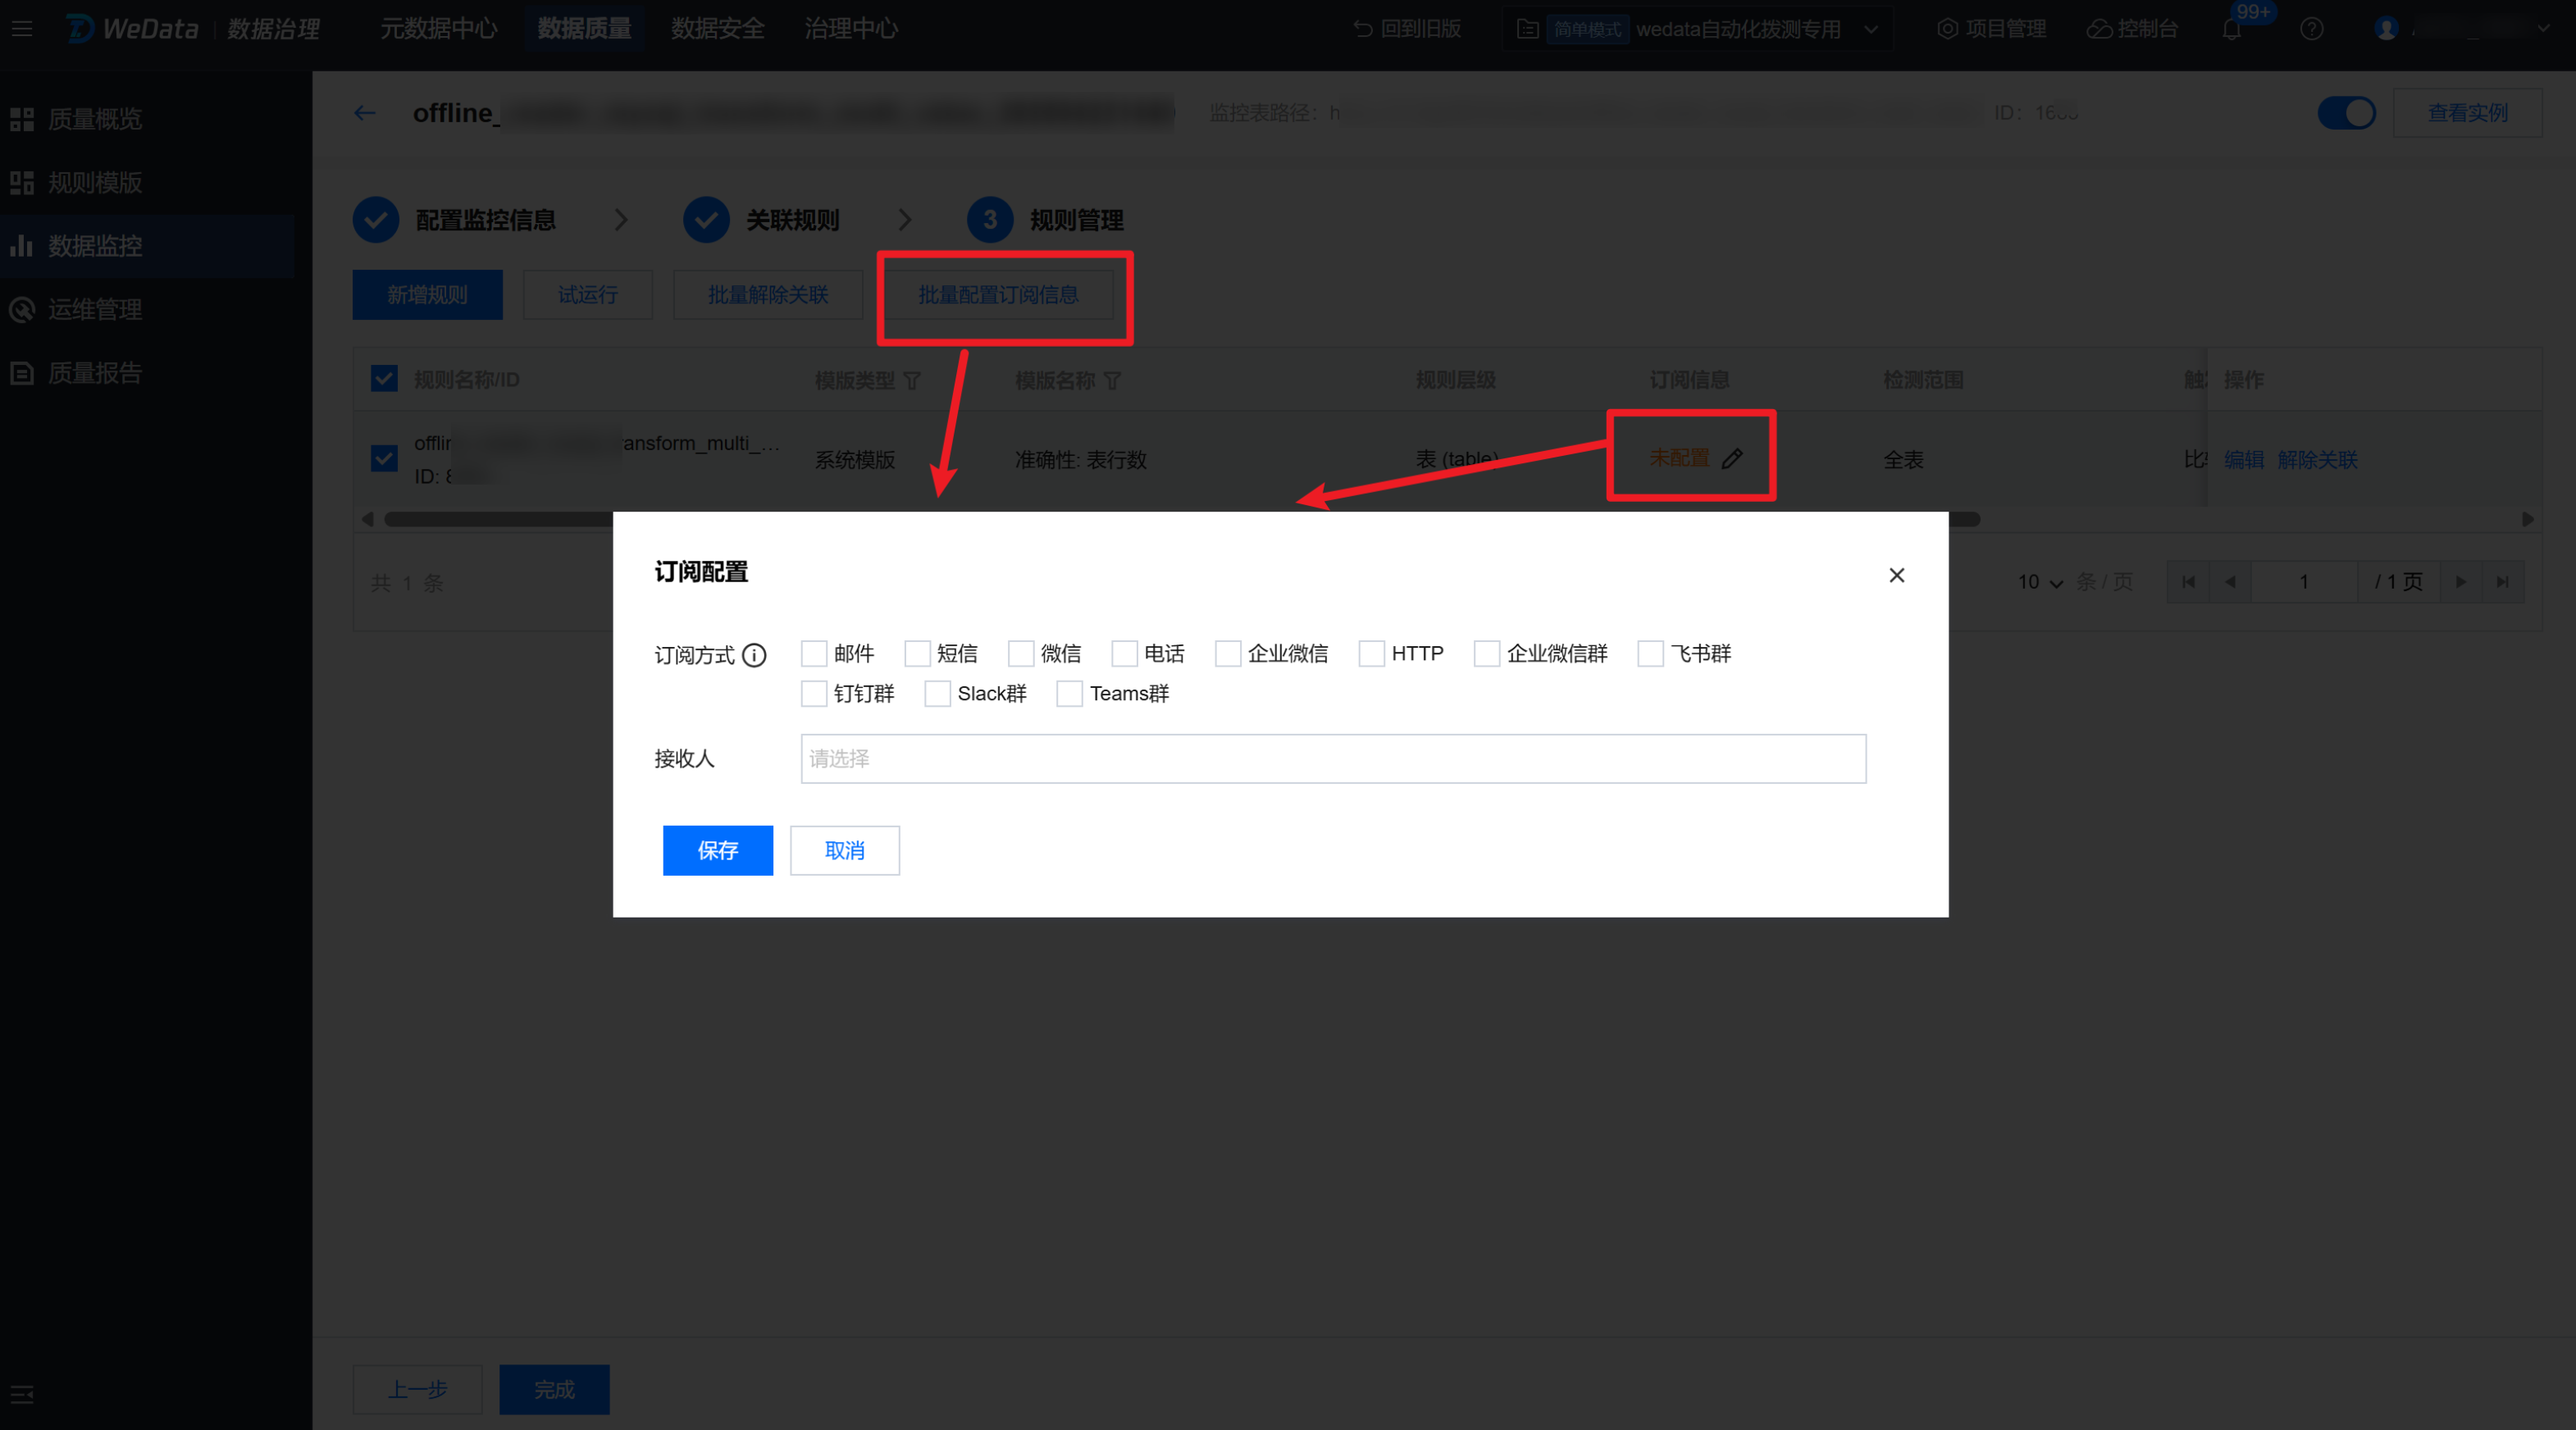Click the 批量解除关联 button

point(768,295)
